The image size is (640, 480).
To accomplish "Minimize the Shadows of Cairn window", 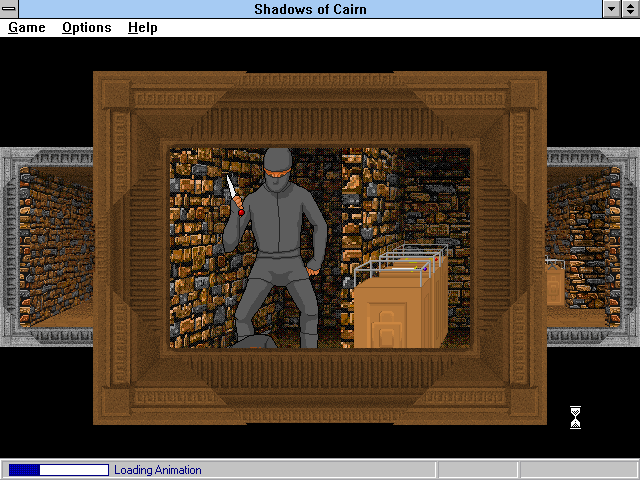I will [x=612, y=9].
